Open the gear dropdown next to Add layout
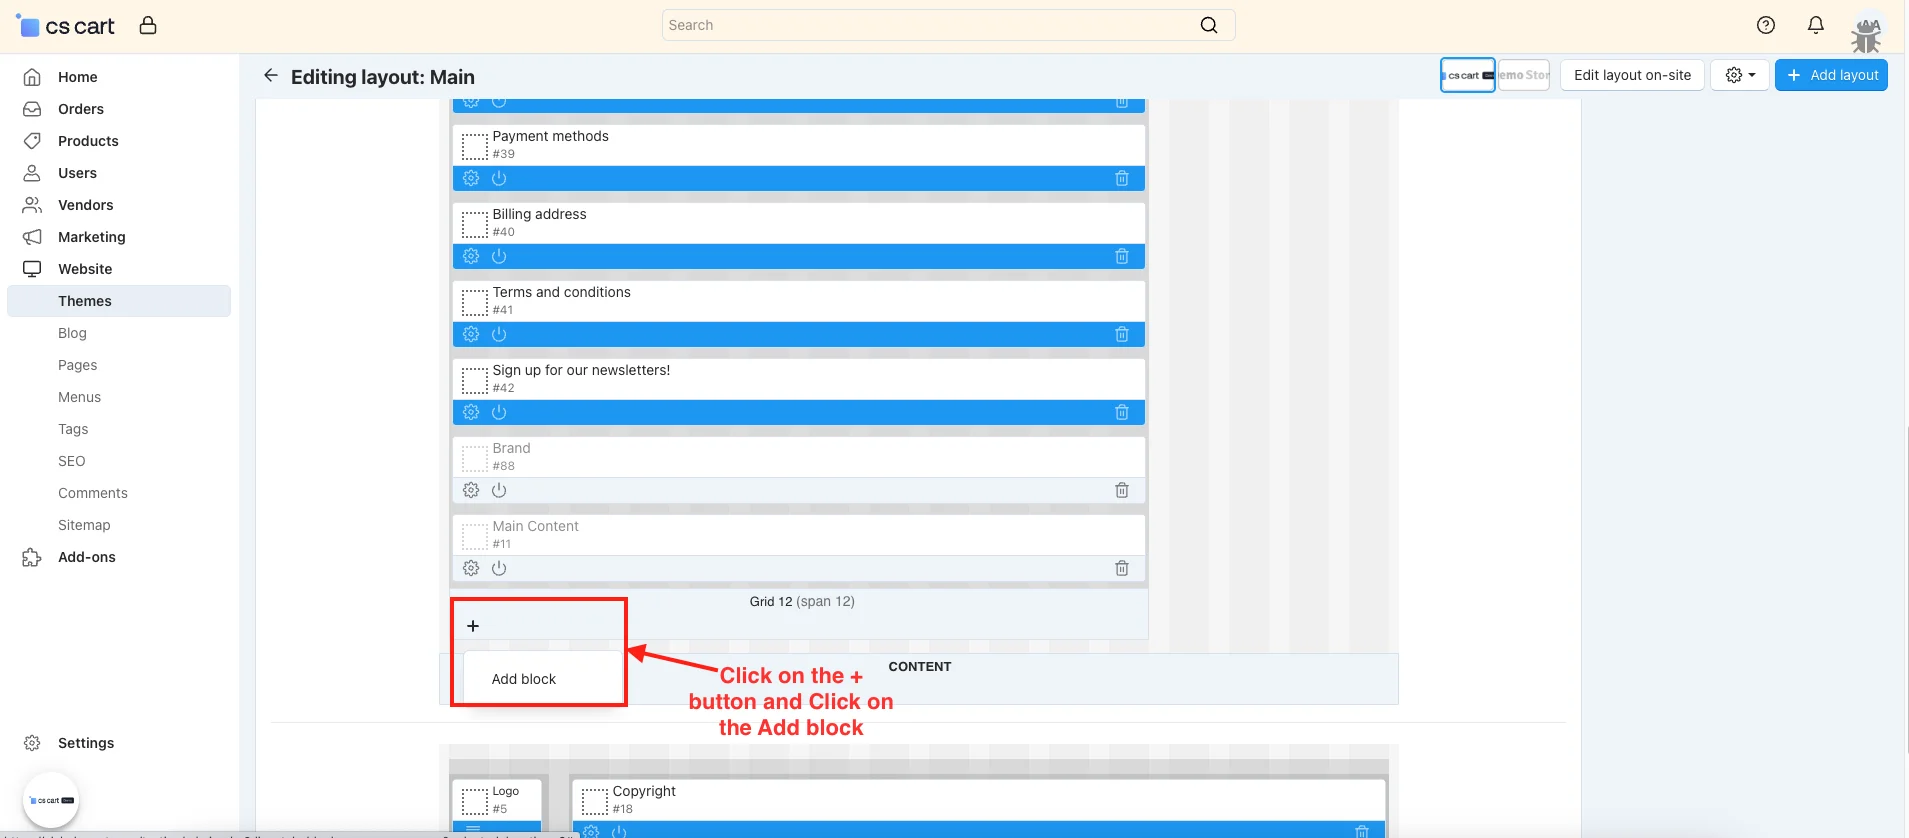Viewport: 1909px width, 838px height. tap(1740, 75)
